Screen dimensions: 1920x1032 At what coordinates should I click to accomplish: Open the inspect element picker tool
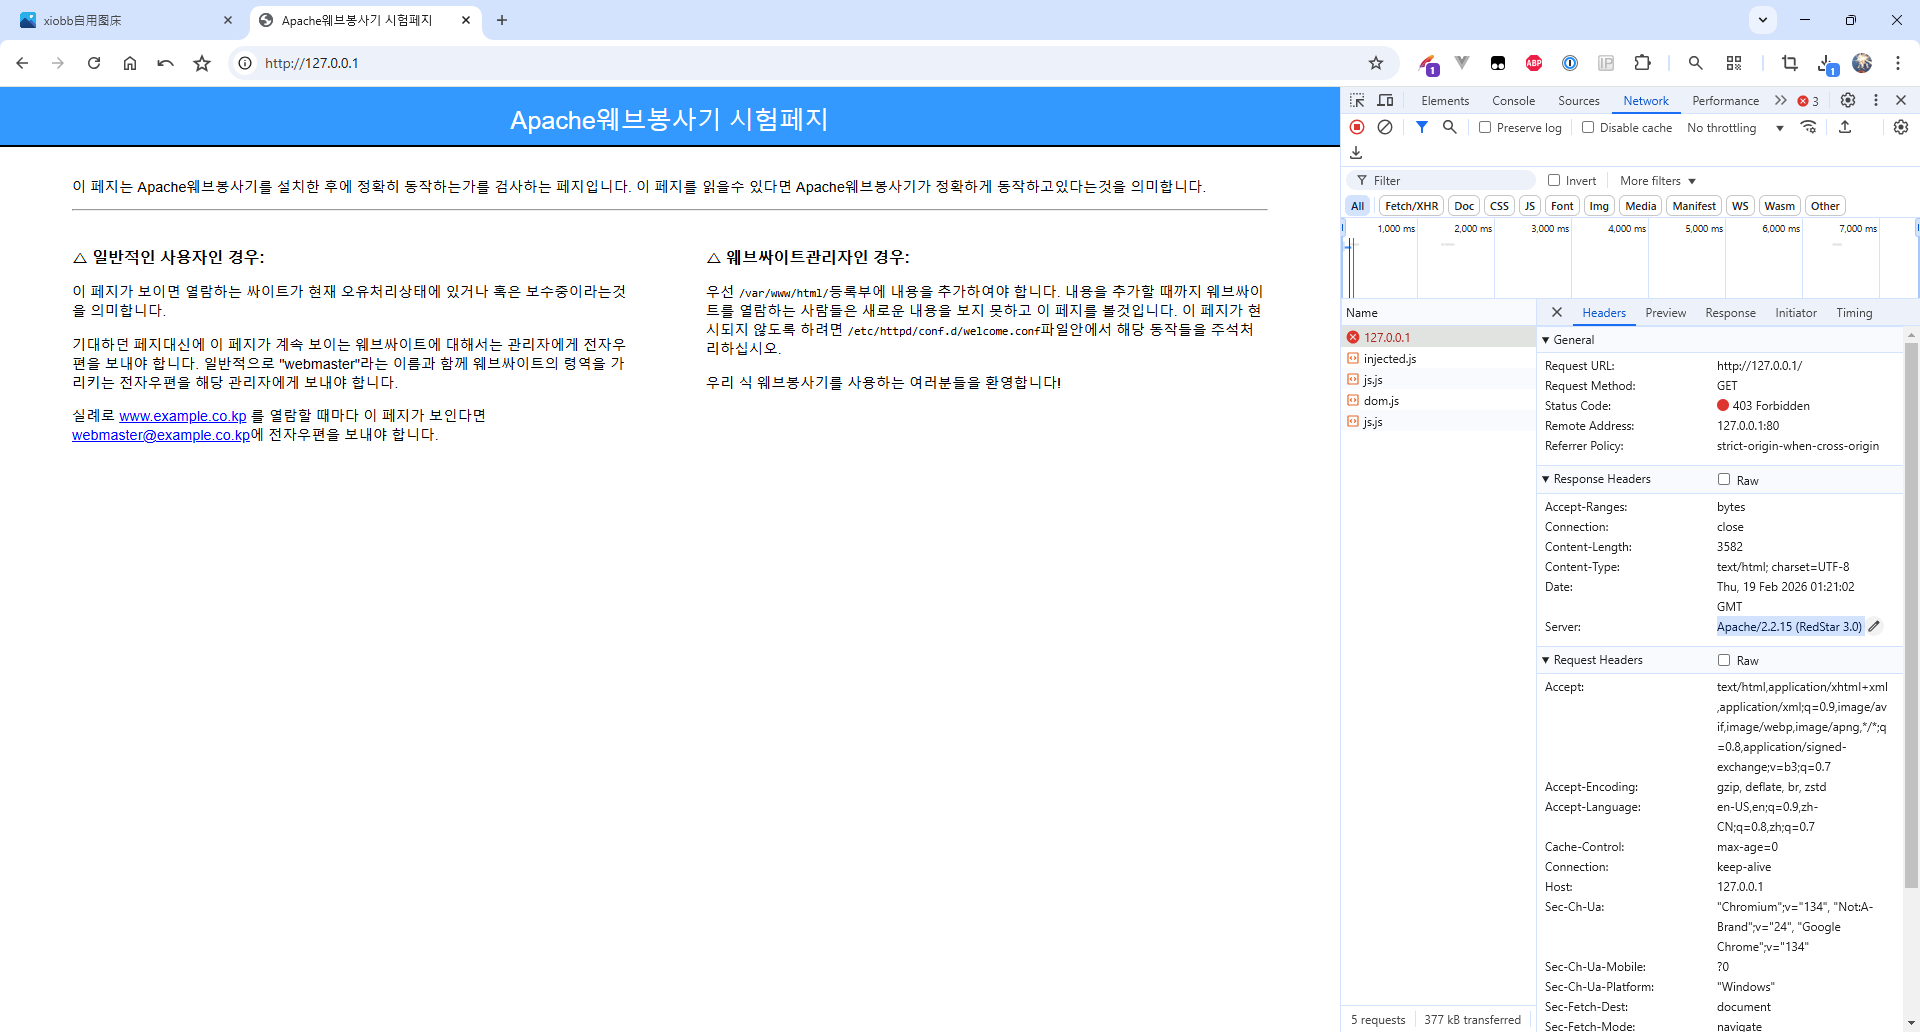click(x=1357, y=100)
